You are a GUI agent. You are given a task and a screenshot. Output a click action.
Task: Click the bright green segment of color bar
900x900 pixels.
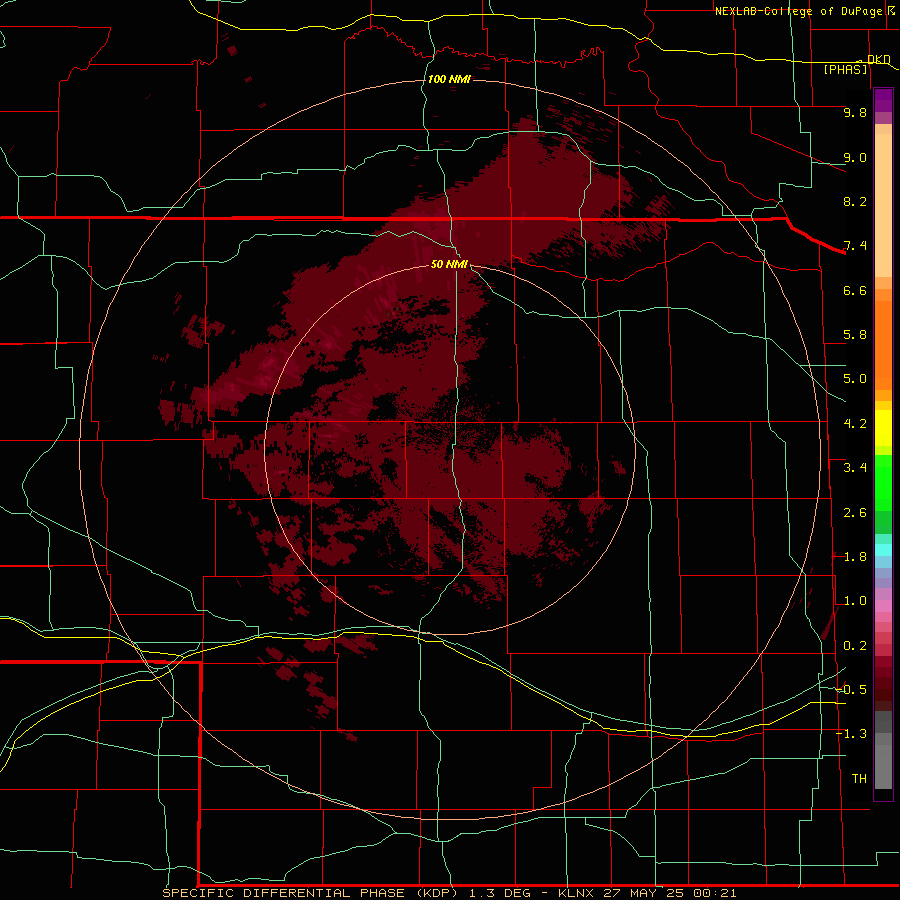tap(883, 483)
